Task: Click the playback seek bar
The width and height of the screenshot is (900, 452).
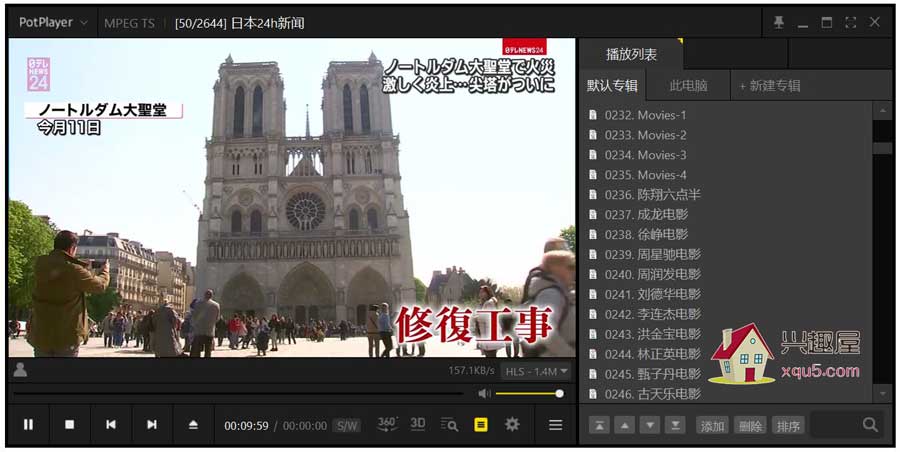Action: tap(238, 394)
